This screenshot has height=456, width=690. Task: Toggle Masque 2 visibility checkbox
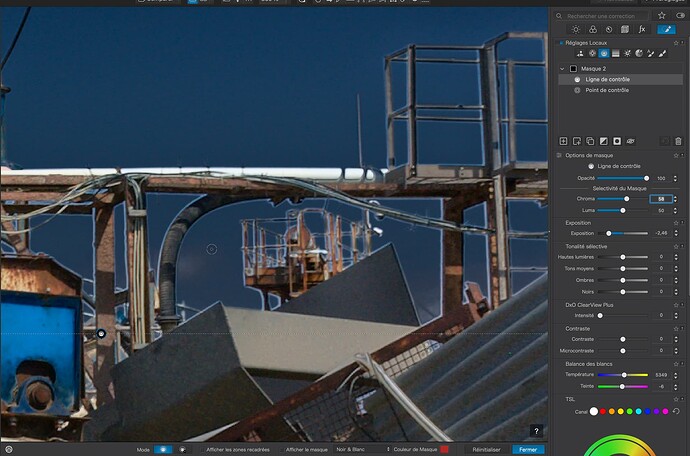tap(573, 69)
